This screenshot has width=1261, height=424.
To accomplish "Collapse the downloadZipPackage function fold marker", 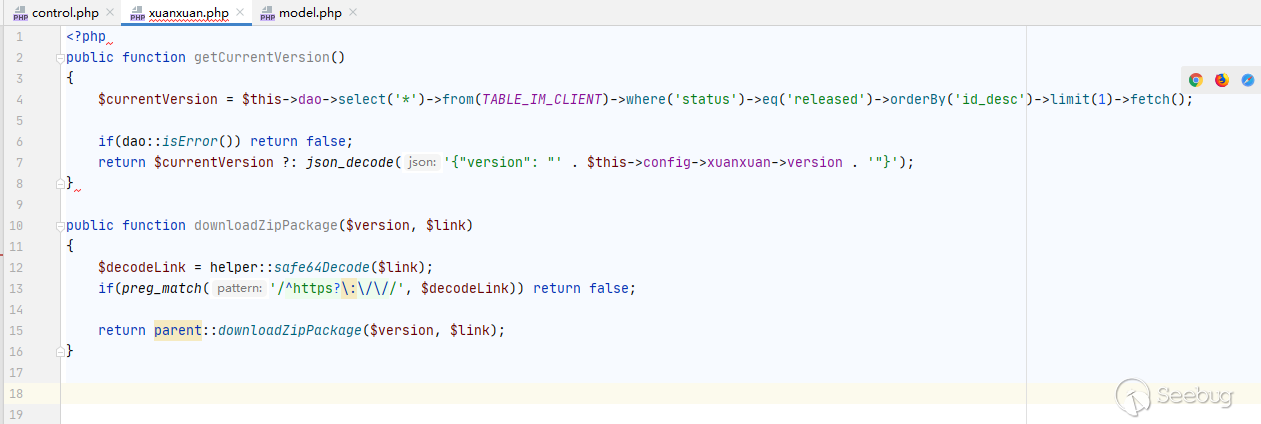I will coord(60,225).
